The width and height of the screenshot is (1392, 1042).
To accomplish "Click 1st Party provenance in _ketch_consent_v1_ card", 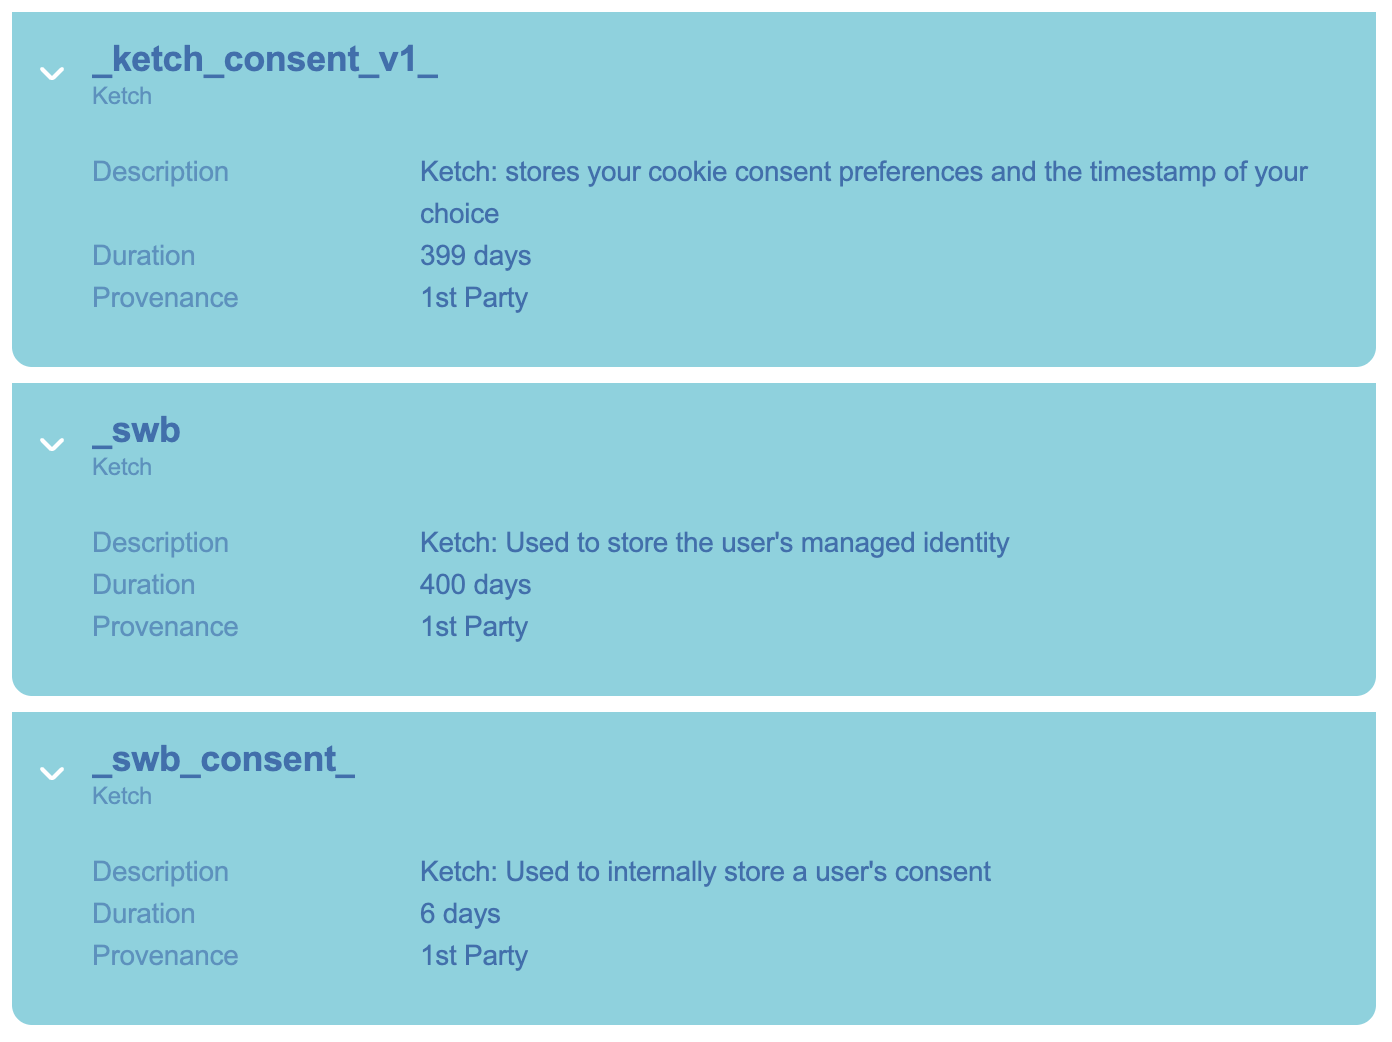I will click(x=474, y=298).
